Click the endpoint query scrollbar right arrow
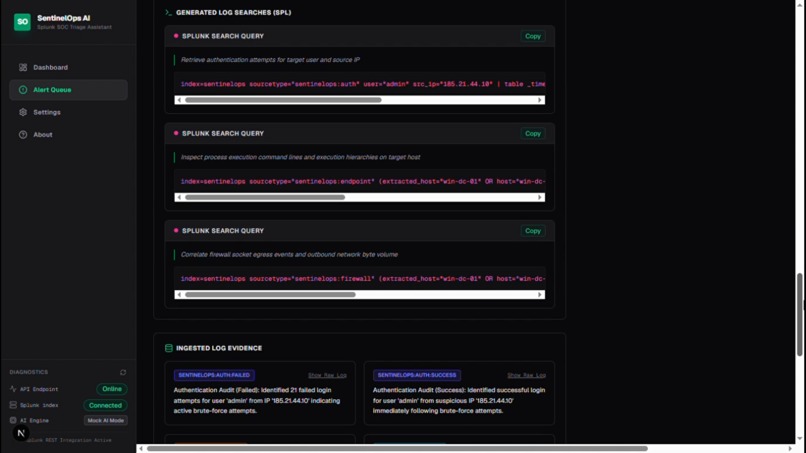This screenshot has height=453, width=806. click(x=540, y=197)
